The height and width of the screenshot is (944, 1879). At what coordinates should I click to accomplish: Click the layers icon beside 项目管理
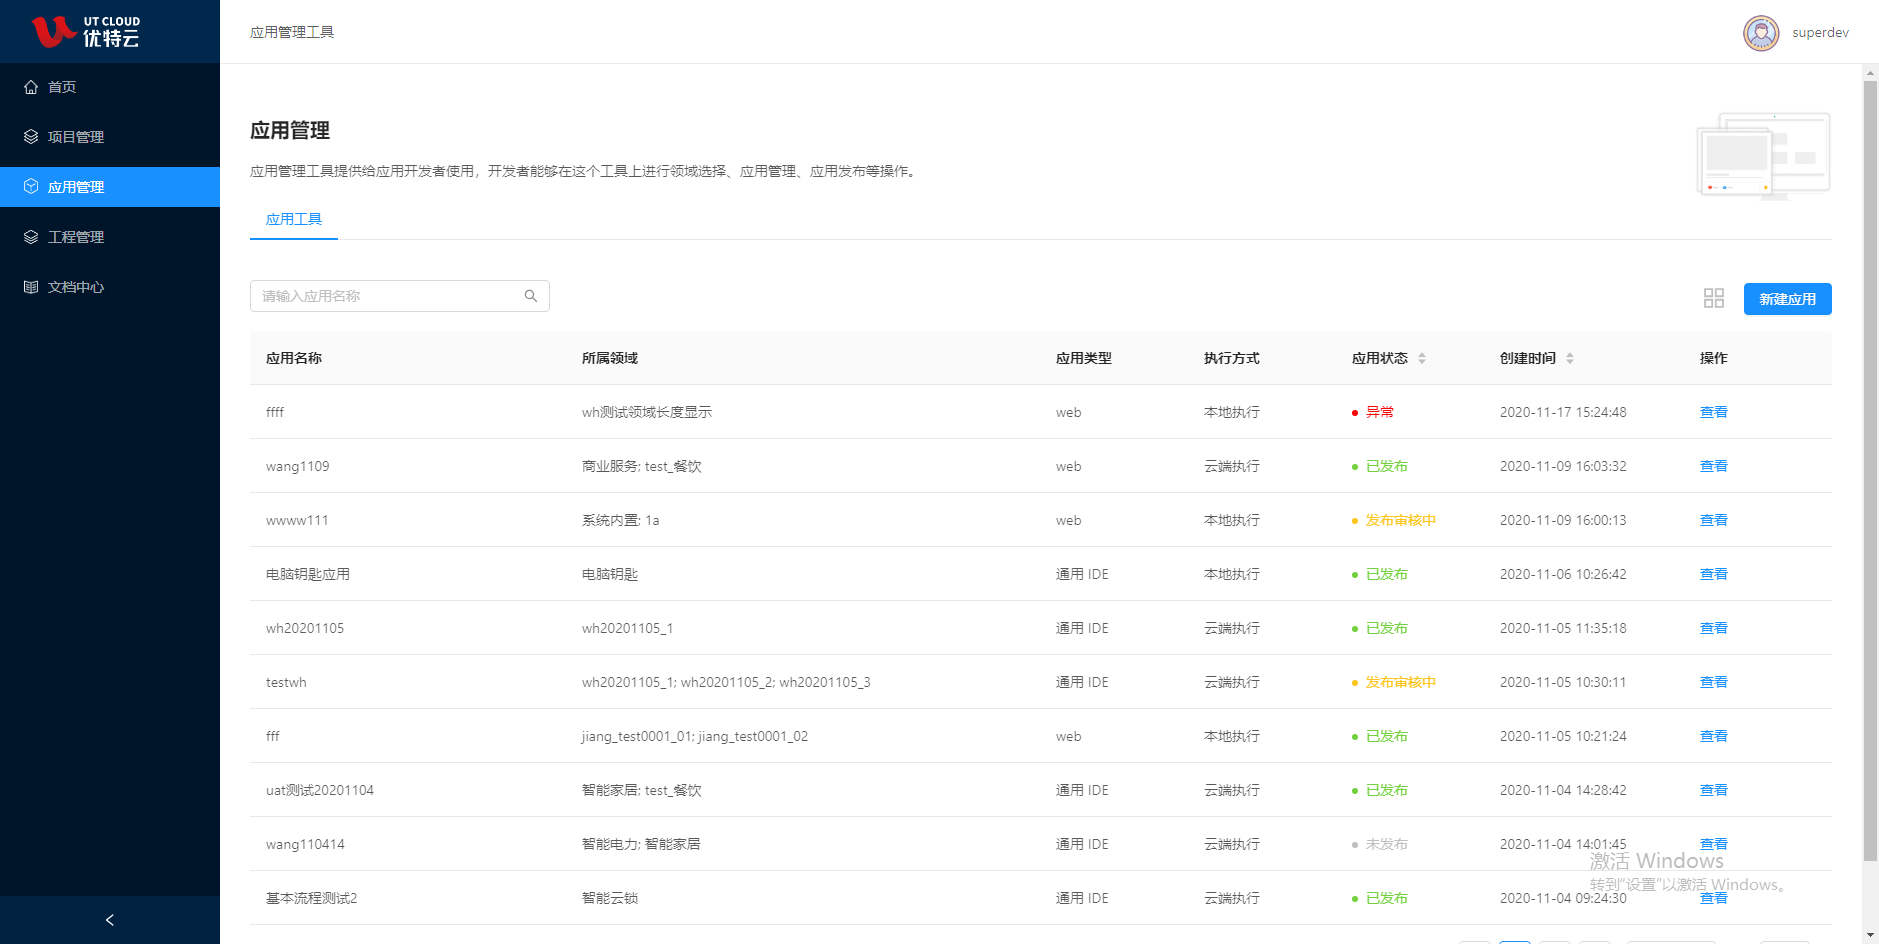31,137
